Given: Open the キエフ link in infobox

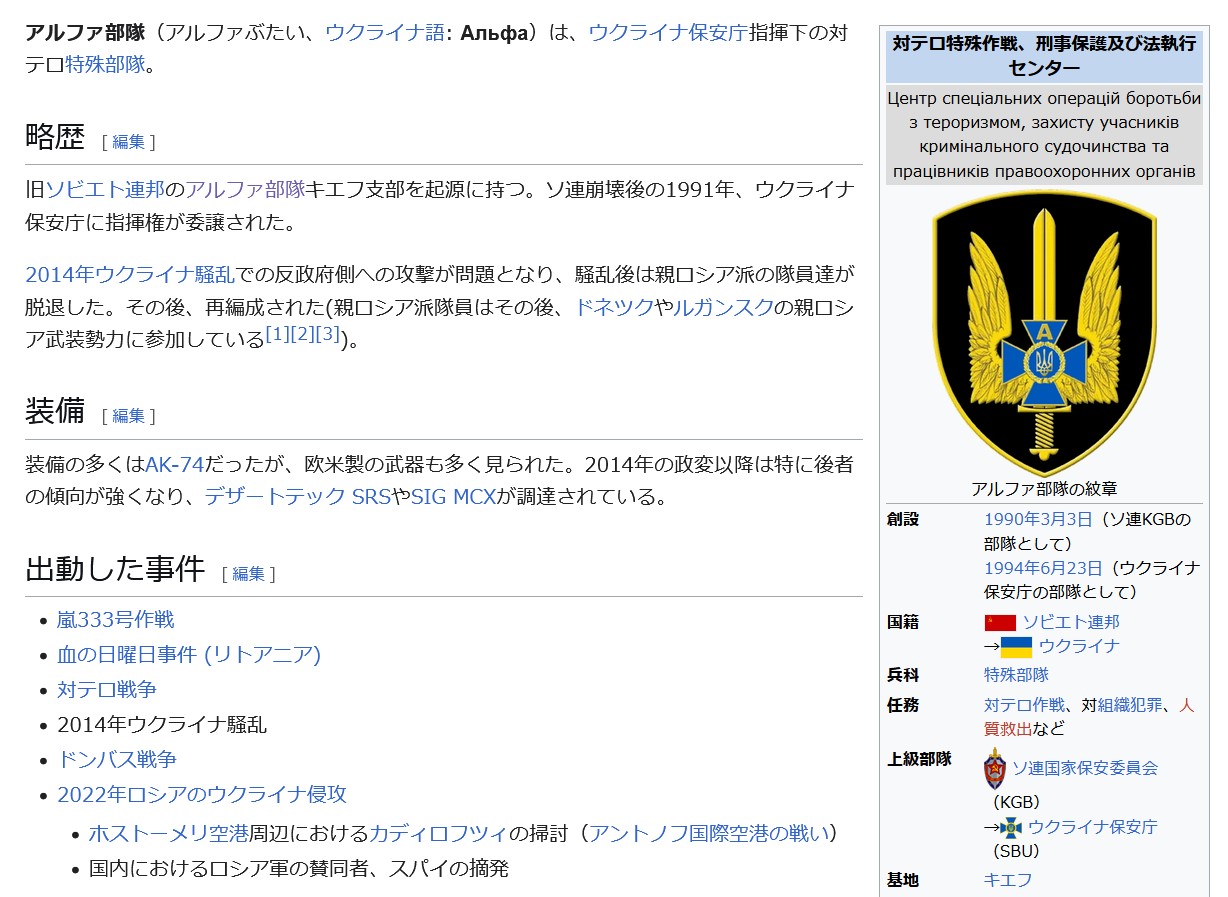Looking at the screenshot, I should click(x=1008, y=880).
